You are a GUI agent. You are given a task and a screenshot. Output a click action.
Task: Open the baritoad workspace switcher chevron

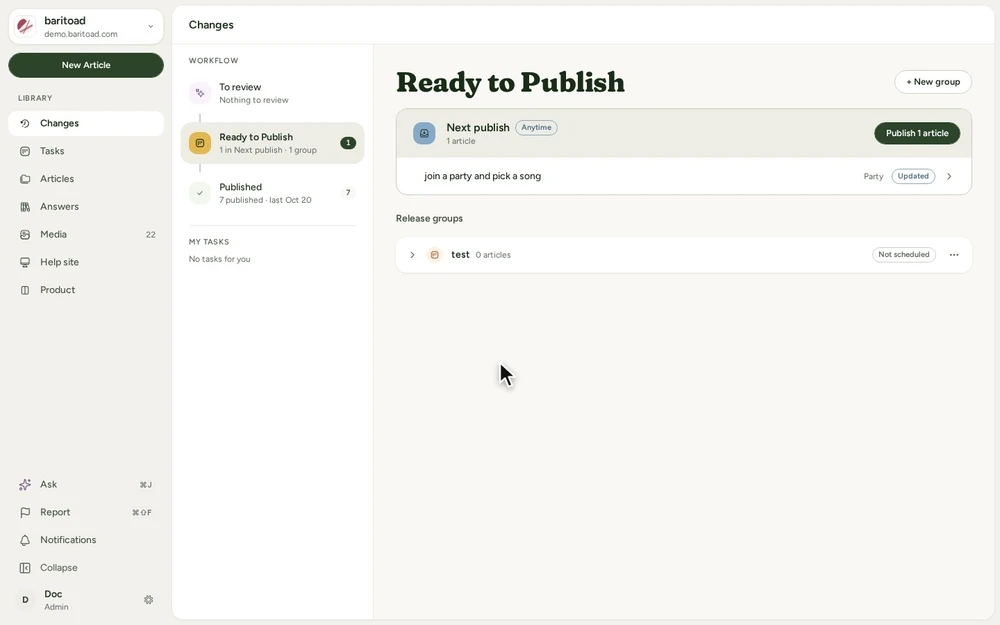[151, 27]
